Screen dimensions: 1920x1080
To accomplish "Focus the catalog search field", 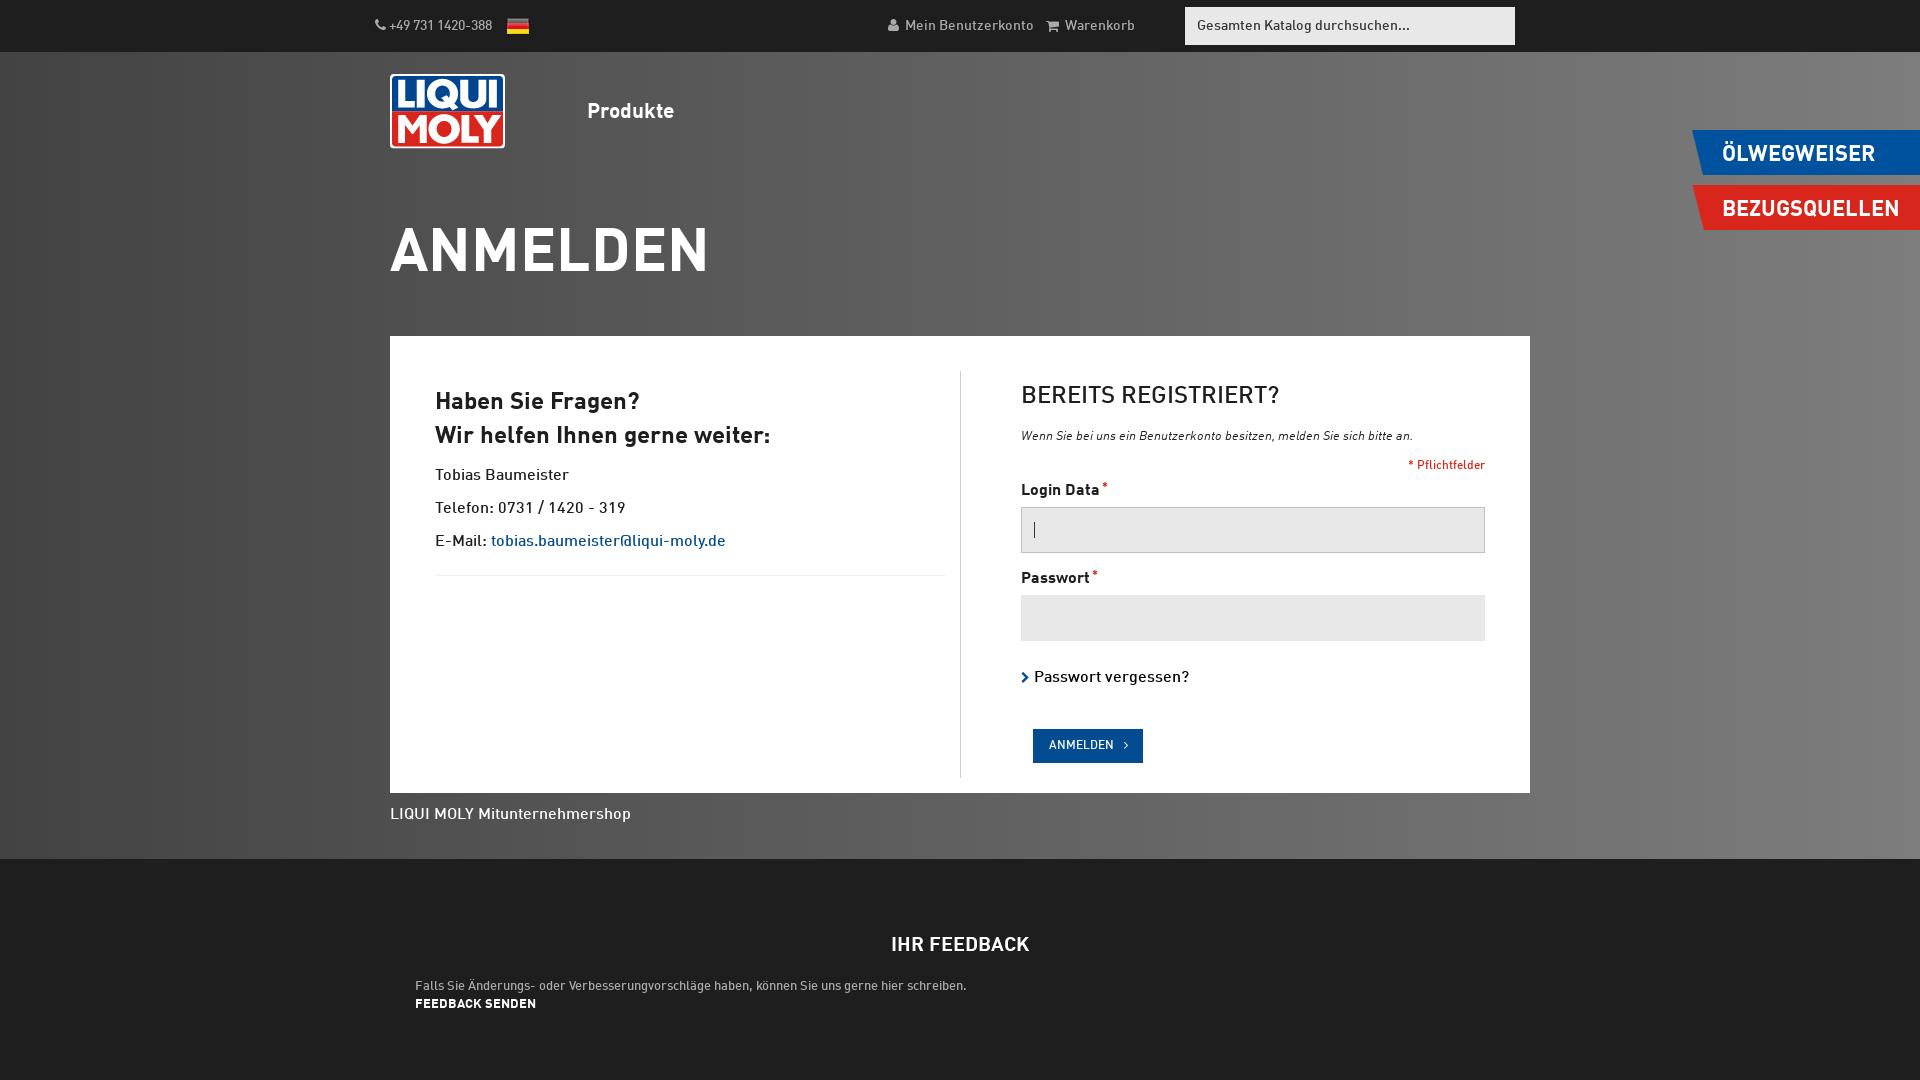I will click(1349, 26).
